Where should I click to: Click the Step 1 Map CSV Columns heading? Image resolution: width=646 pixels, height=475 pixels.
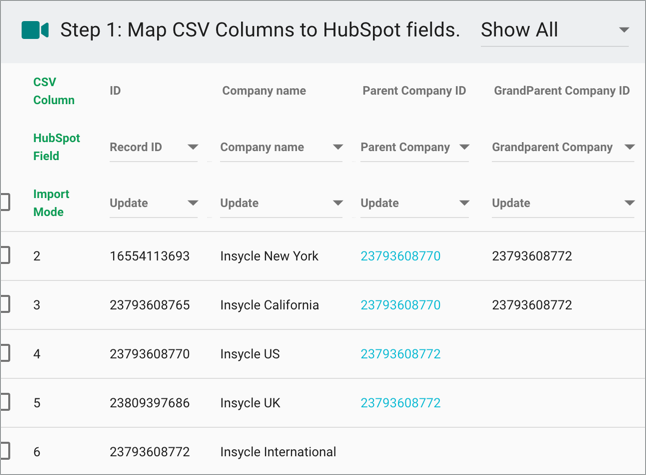[x=260, y=30]
